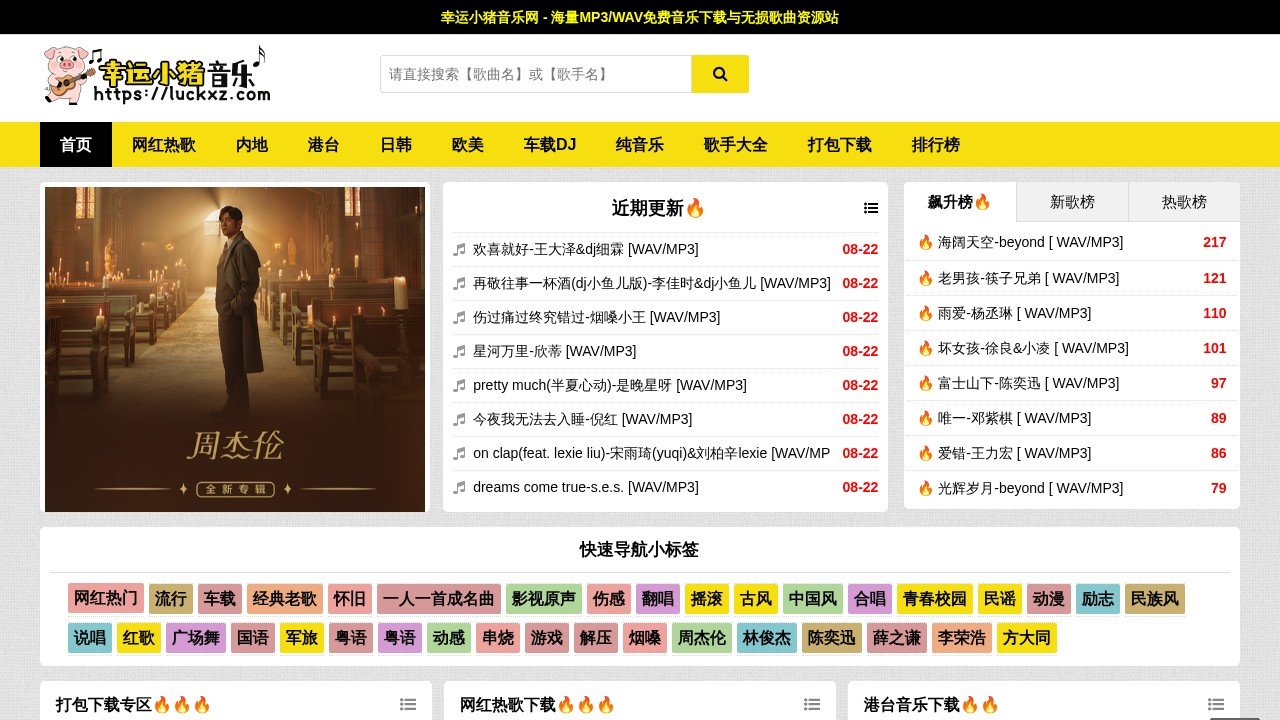Click the music note beside dreams come true
The image size is (1280, 720).
459,487
